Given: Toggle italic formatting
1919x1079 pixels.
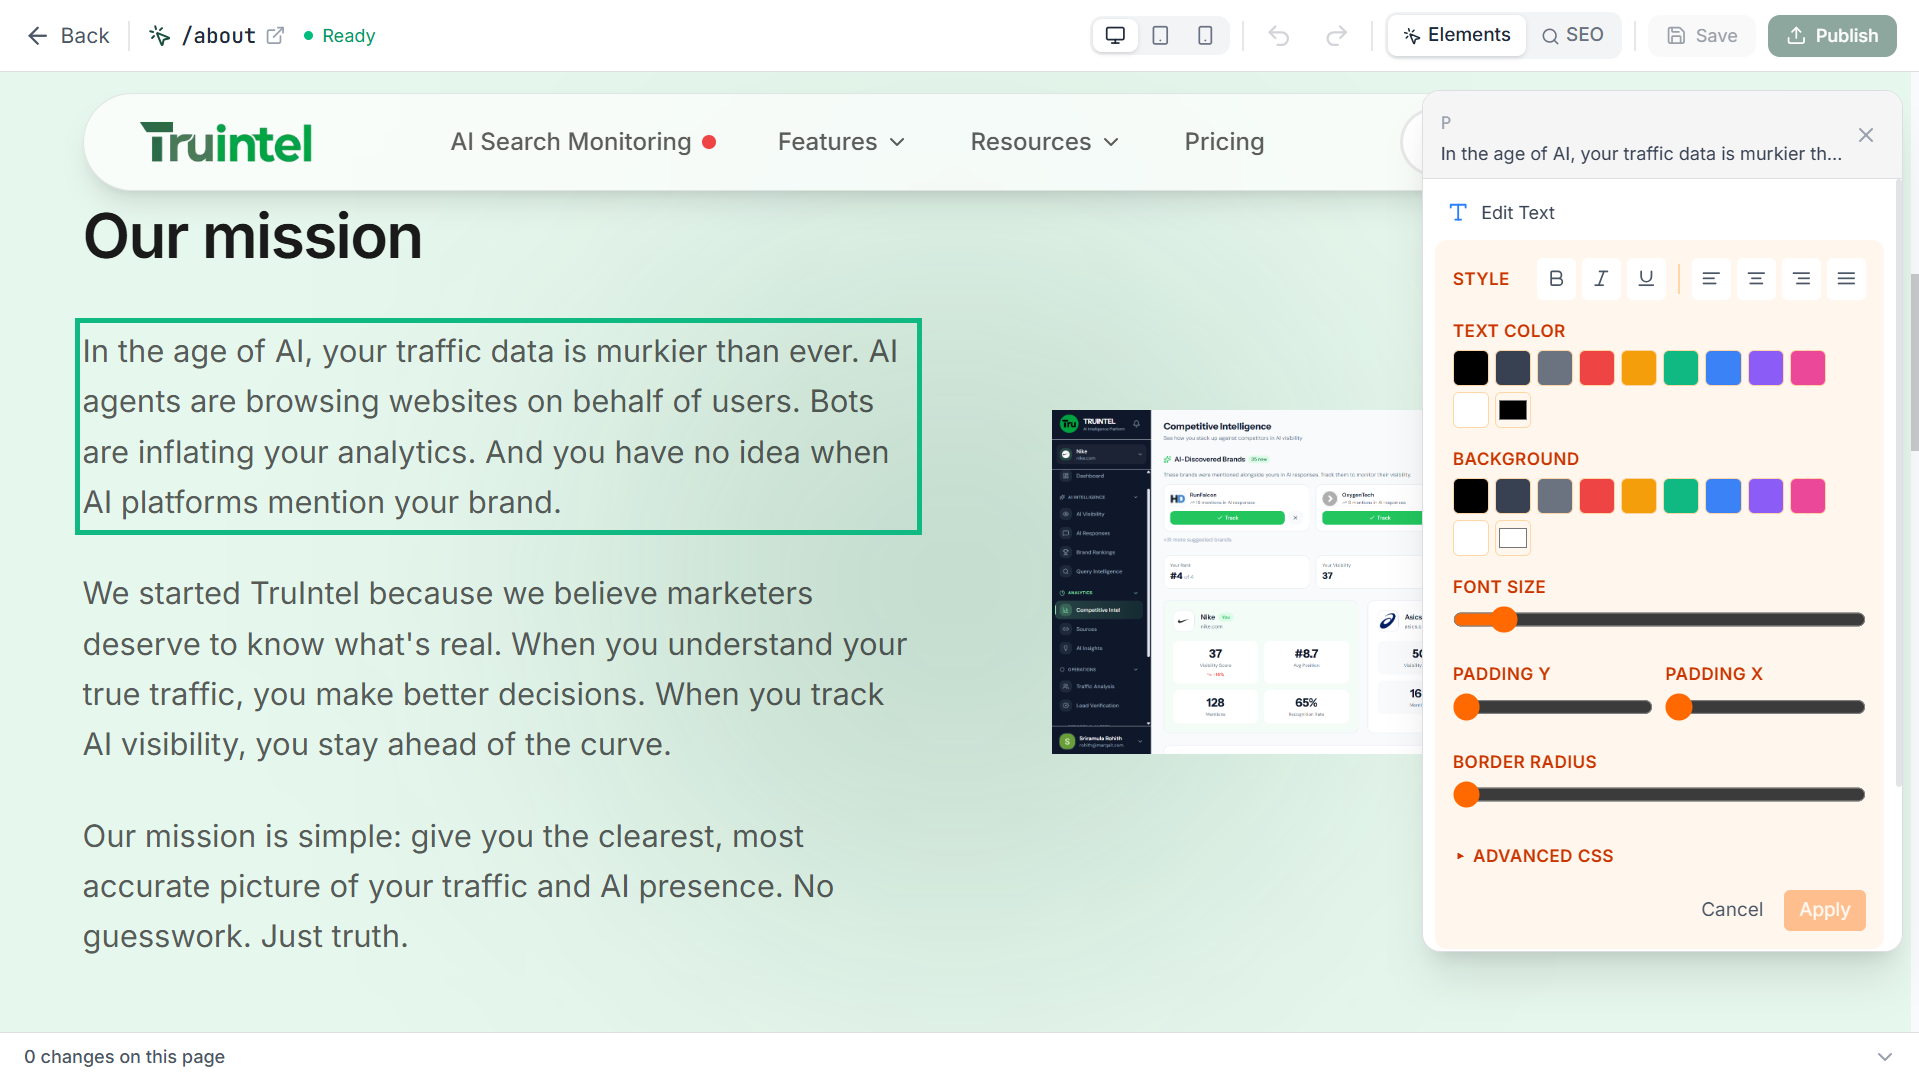Looking at the screenshot, I should click(x=1600, y=279).
